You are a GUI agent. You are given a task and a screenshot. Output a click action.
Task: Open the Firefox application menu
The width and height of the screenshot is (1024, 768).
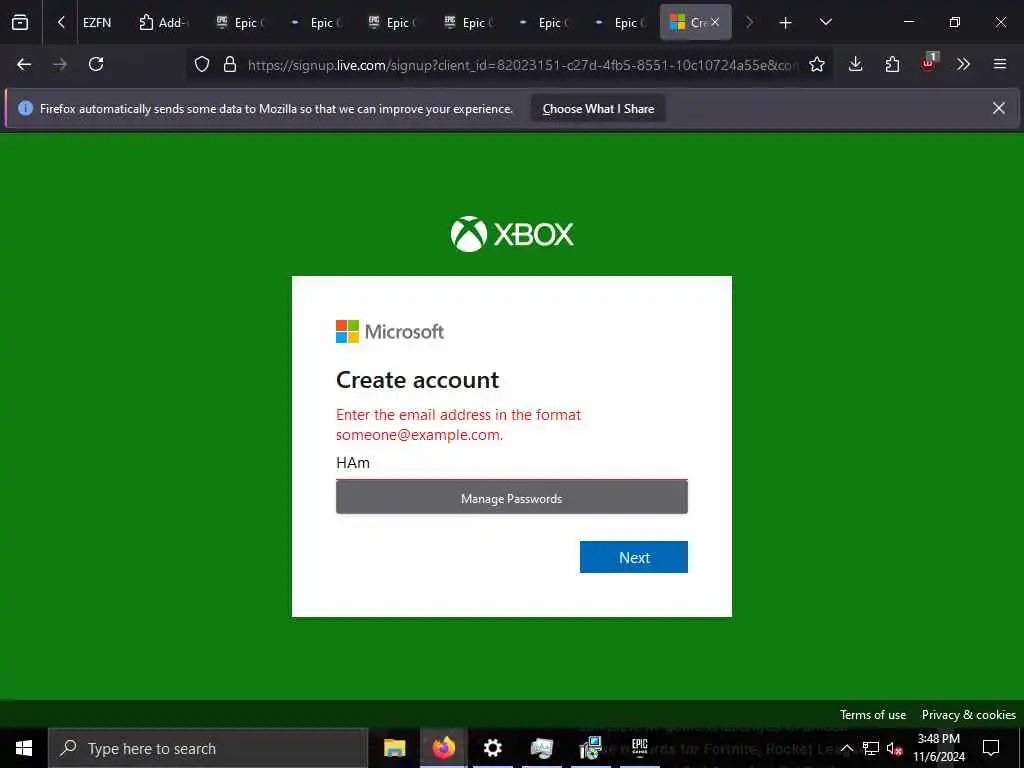pos(999,64)
